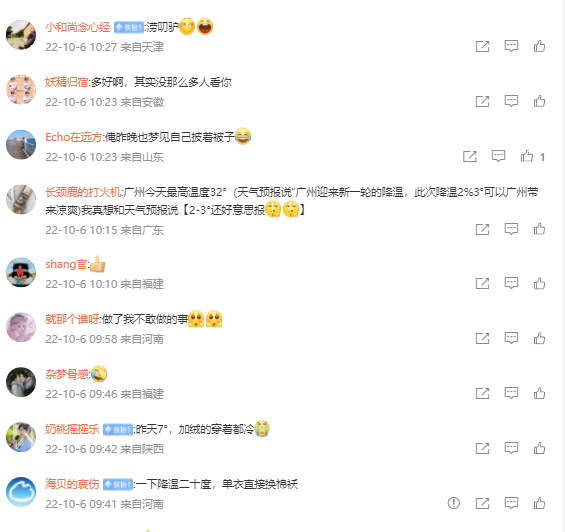Repost Echo在远方's comment
This screenshot has width=565, height=532.
pos(470,156)
